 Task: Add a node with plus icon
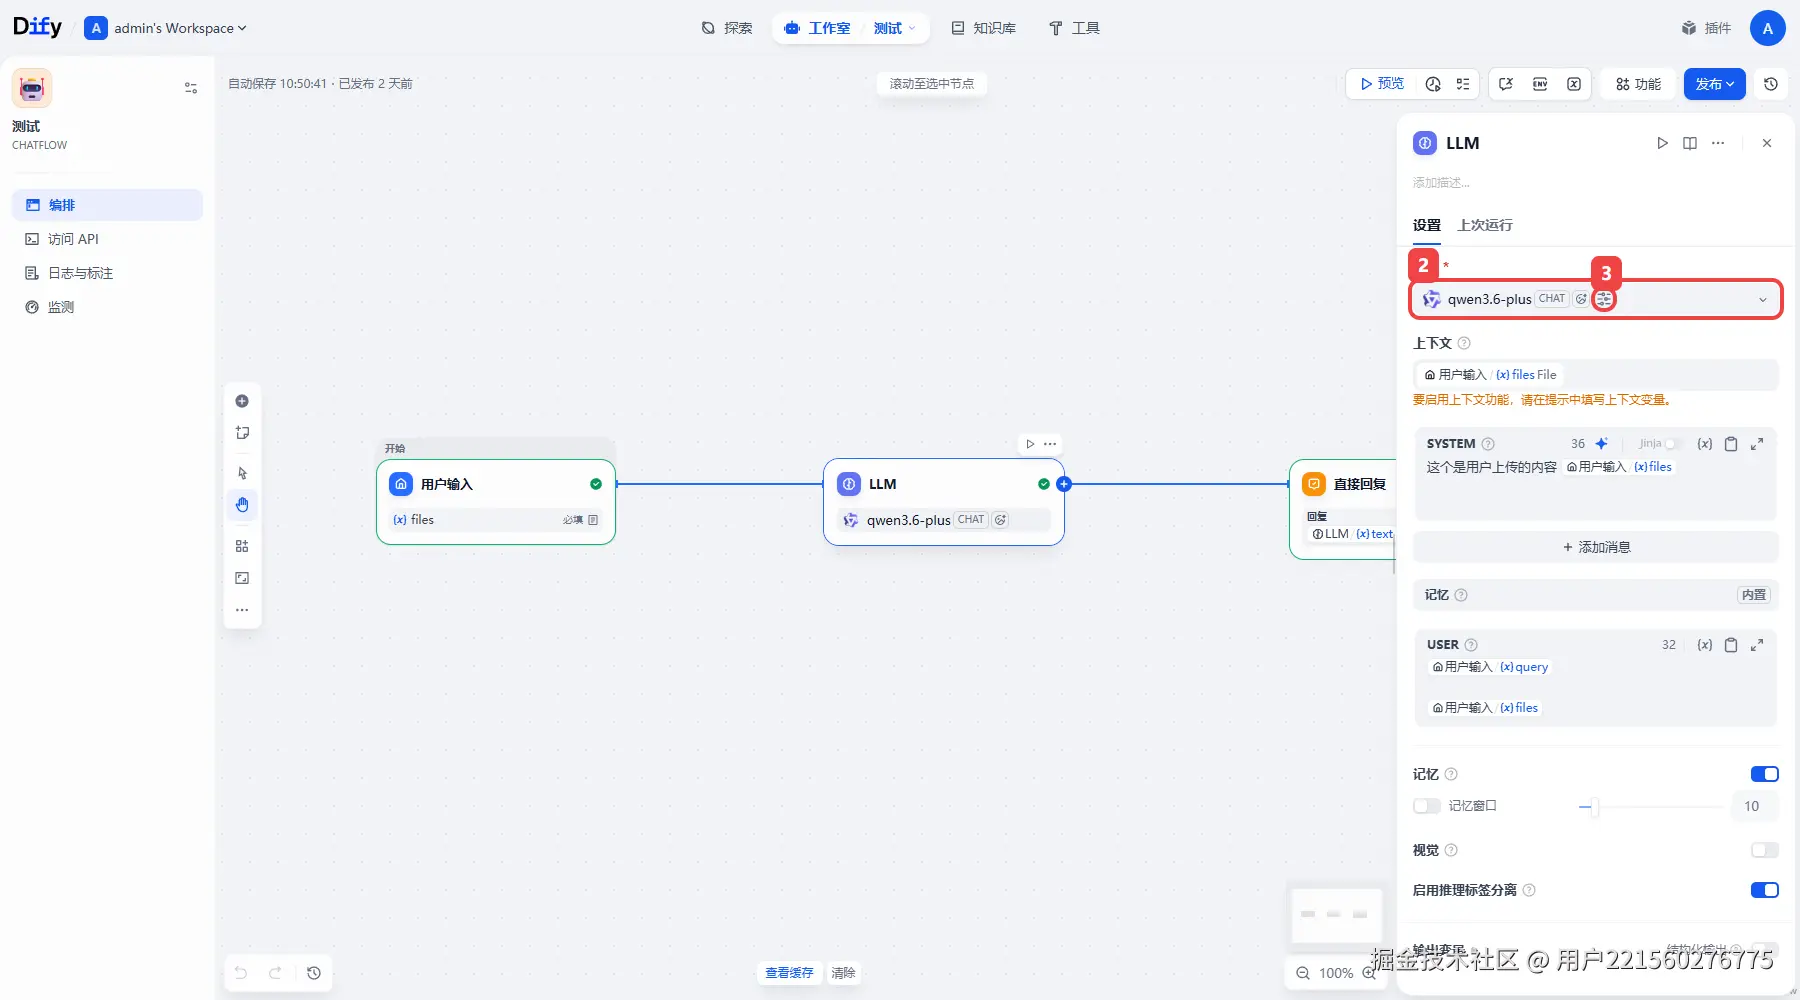[x=242, y=401]
